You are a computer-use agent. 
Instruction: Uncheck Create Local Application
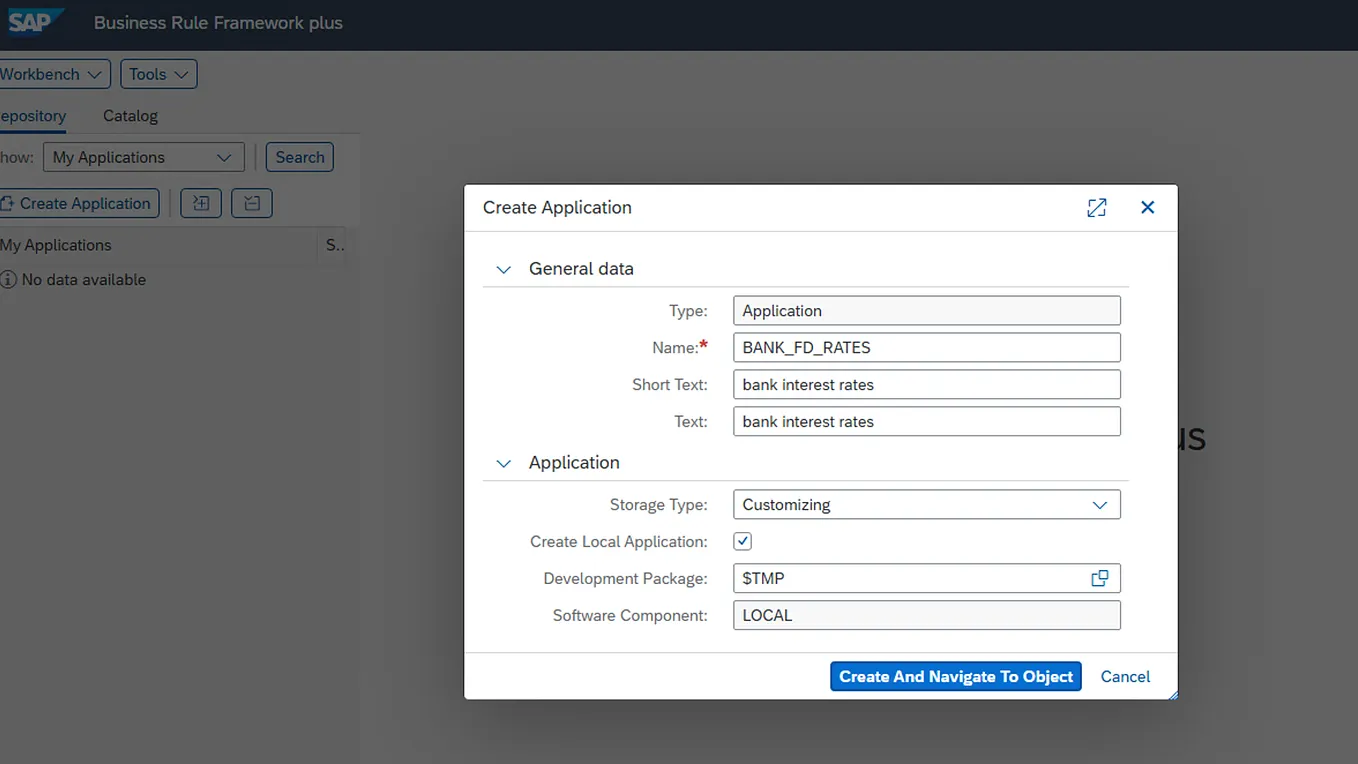pos(742,541)
